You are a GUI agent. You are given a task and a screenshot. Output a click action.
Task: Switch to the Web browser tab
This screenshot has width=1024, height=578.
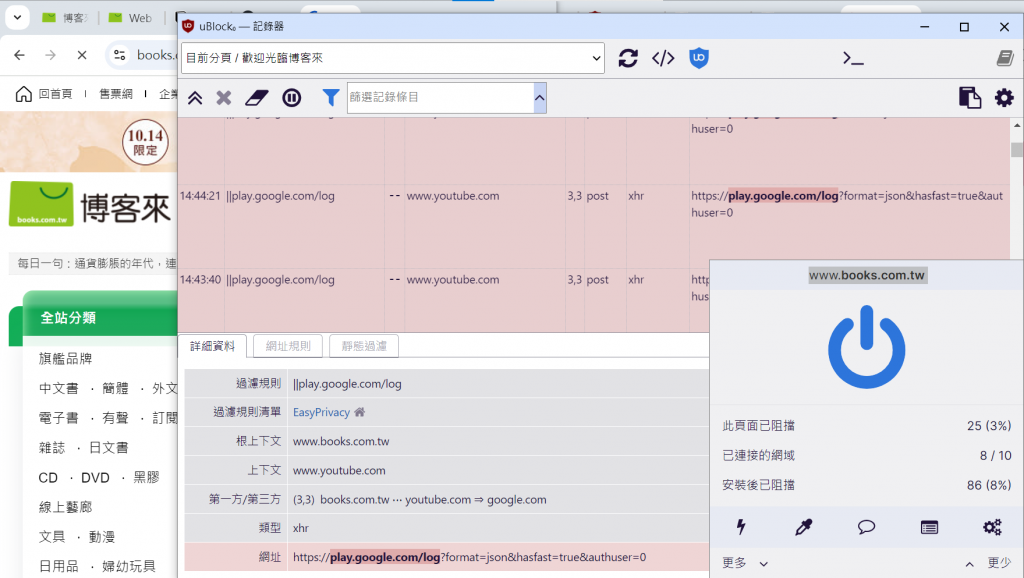131,18
